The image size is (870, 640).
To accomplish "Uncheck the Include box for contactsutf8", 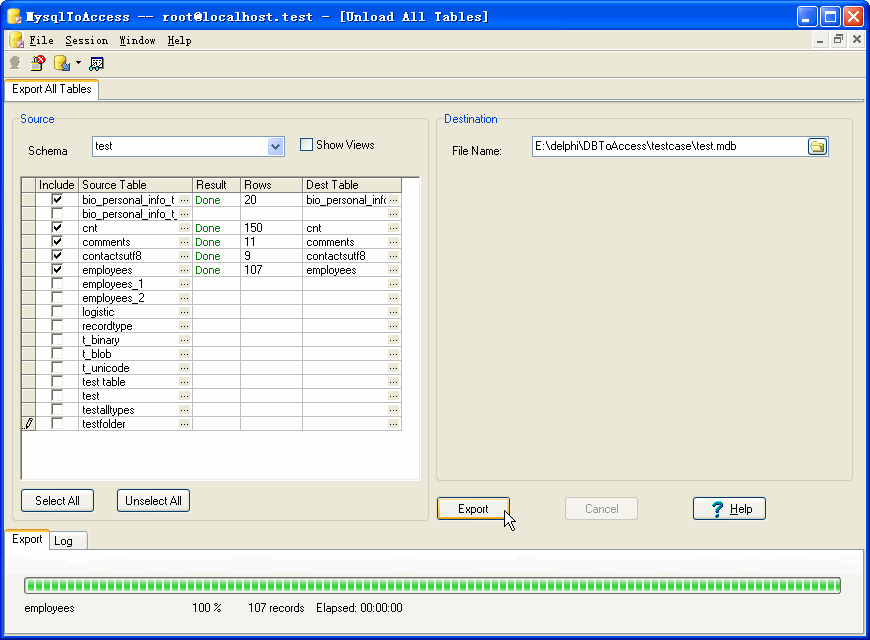I will tap(57, 255).
